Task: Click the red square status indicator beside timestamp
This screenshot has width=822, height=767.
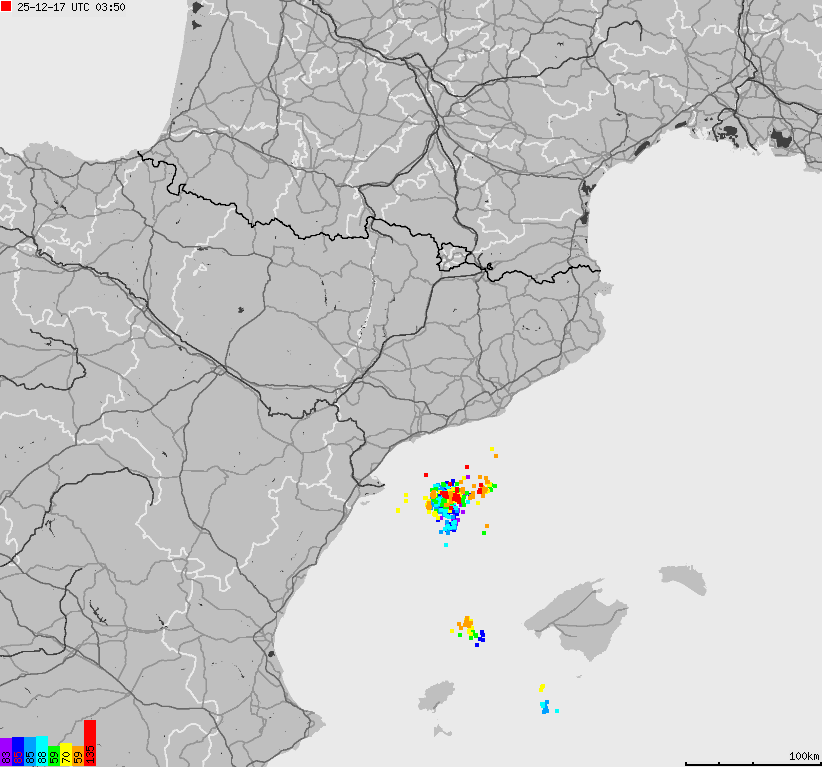Action: coord(5,7)
